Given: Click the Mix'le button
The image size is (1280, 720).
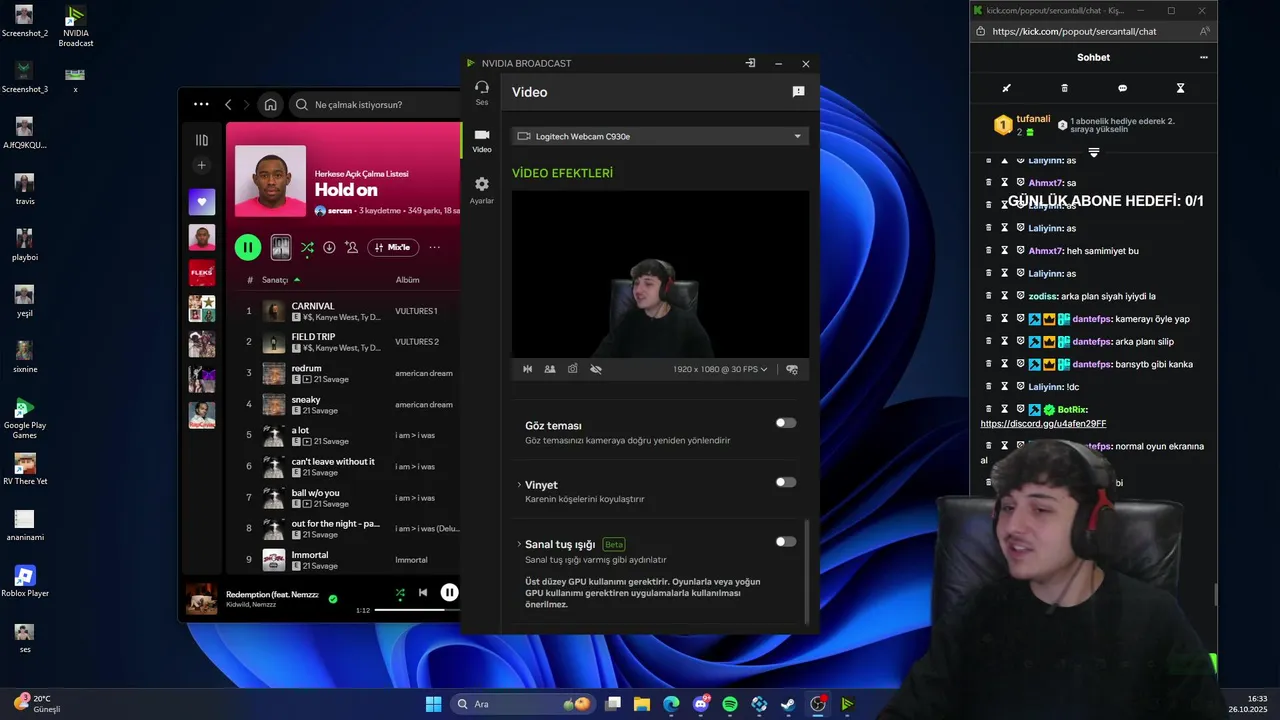Looking at the screenshot, I should (393, 247).
